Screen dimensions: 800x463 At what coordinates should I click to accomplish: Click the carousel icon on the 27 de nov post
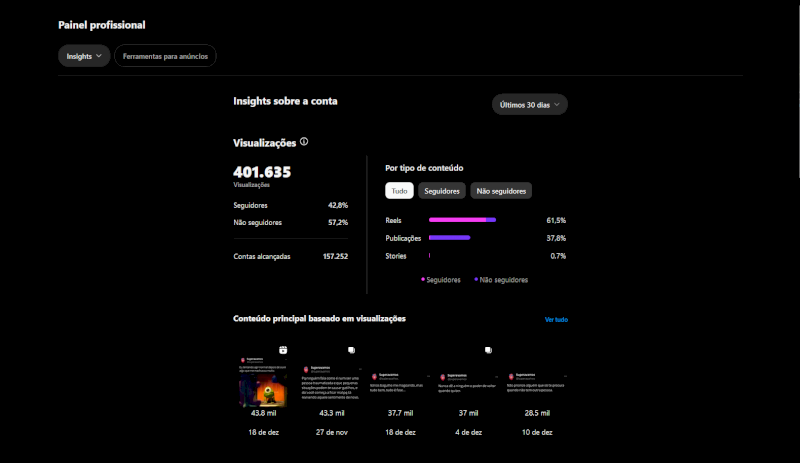(x=351, y=351)
